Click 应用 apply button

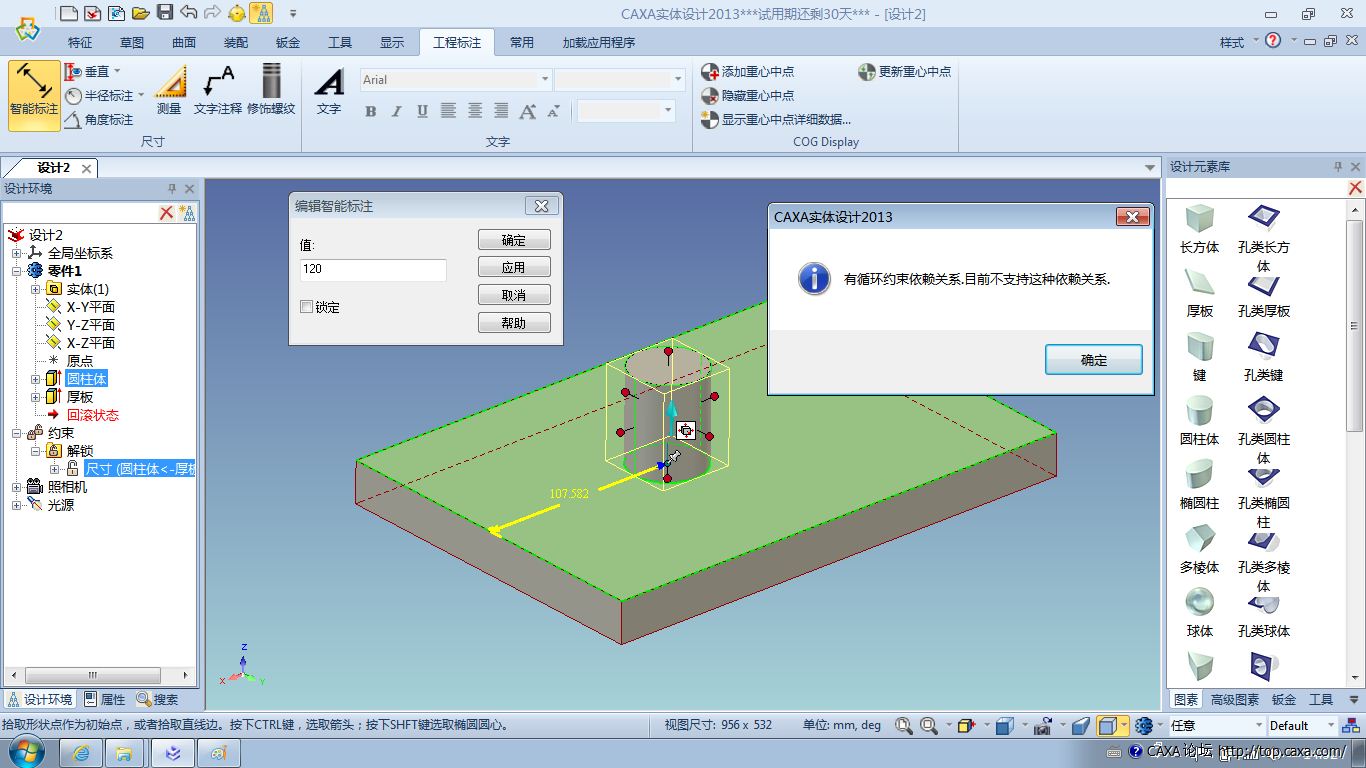click(514, 268)
